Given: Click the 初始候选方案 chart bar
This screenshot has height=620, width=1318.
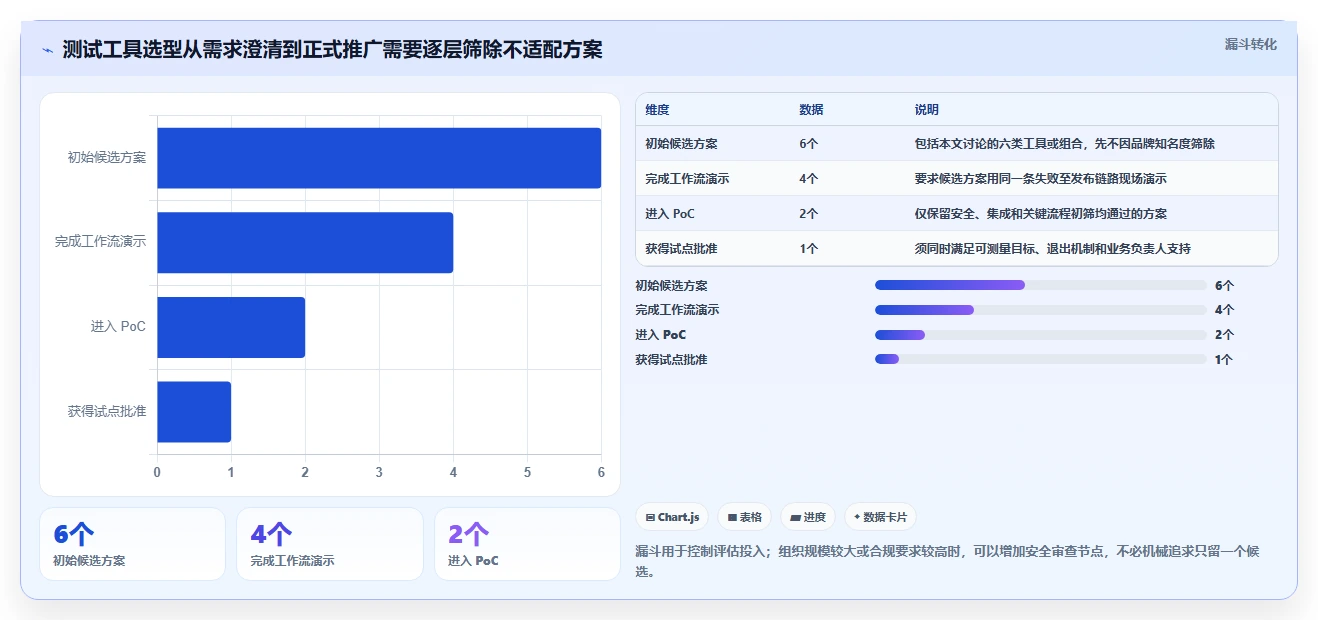Looking at the screenshot, I should point(379,158).
